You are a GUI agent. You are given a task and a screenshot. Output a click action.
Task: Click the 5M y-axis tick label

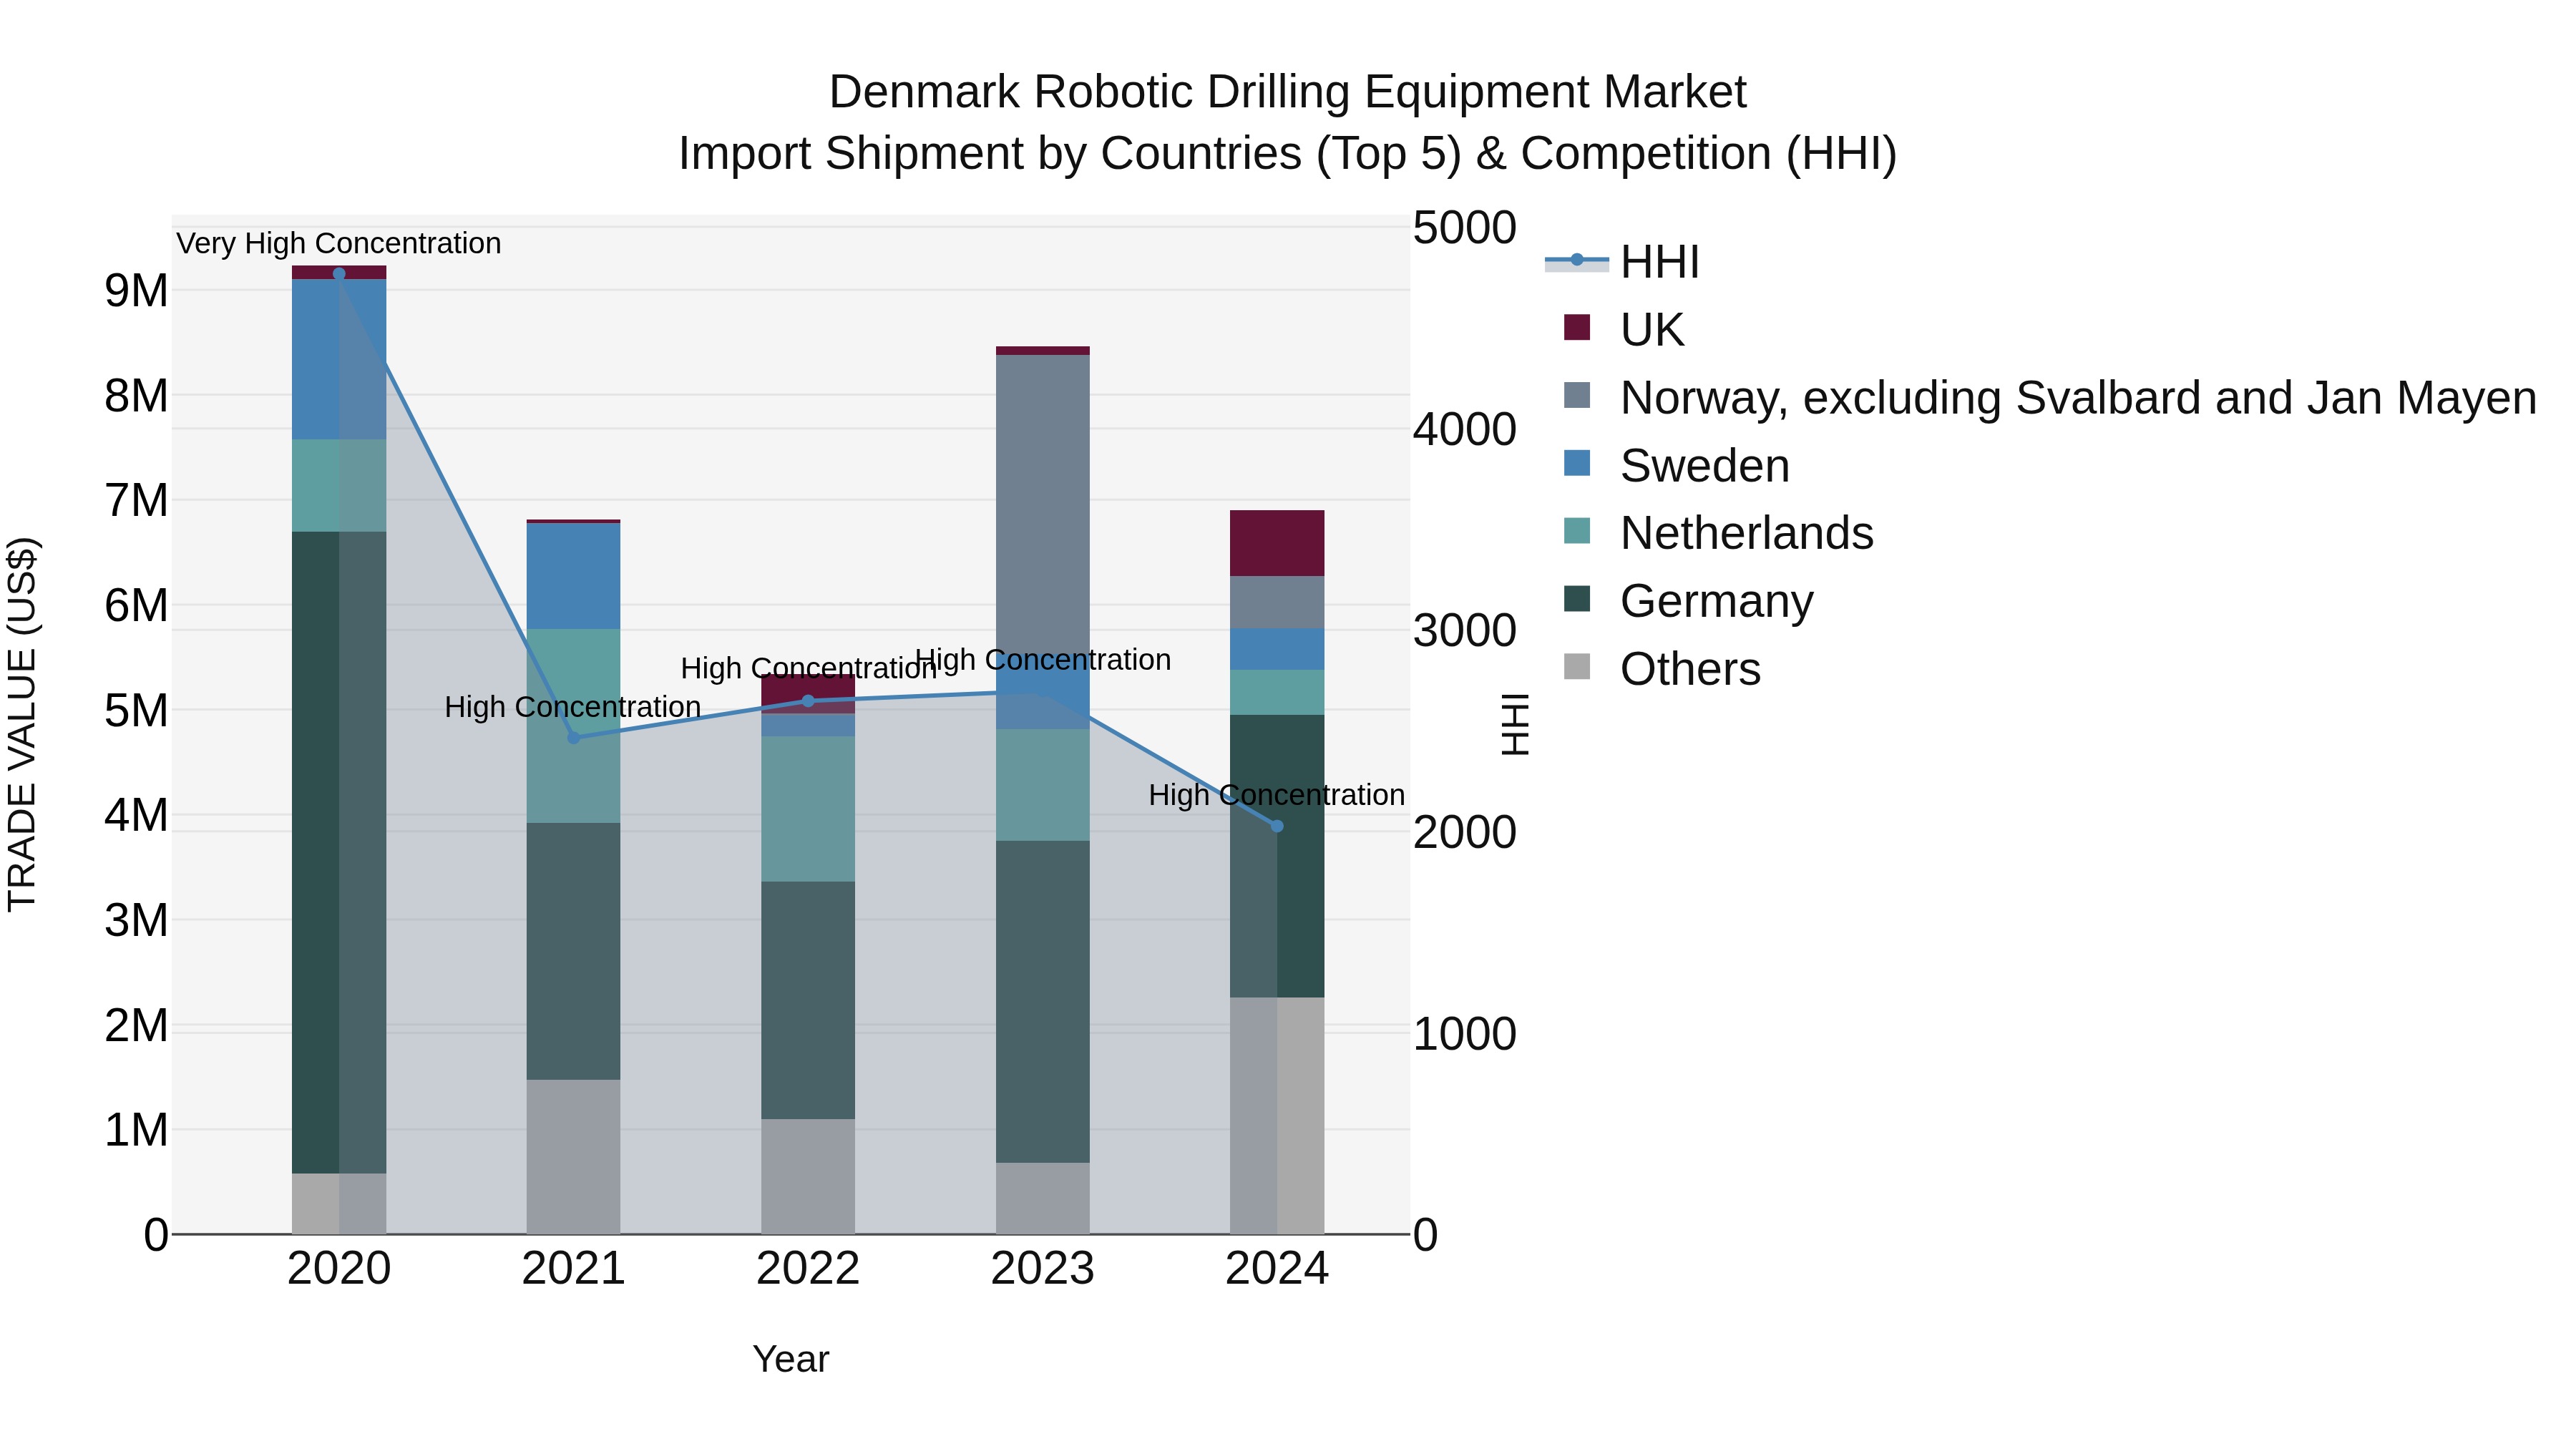(136, 711)
